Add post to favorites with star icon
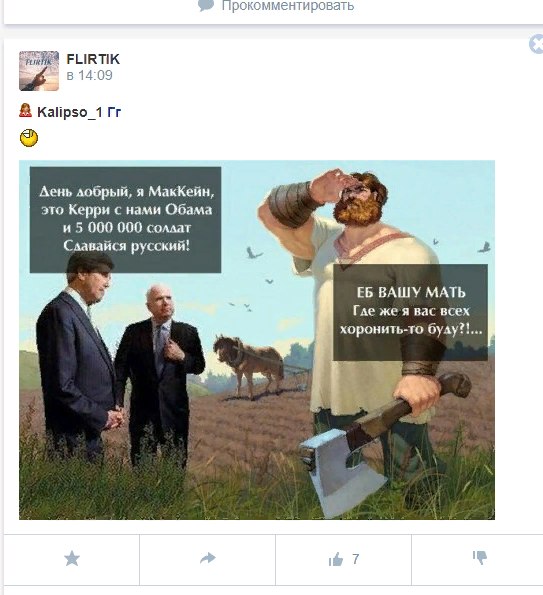 coord(72,559)
